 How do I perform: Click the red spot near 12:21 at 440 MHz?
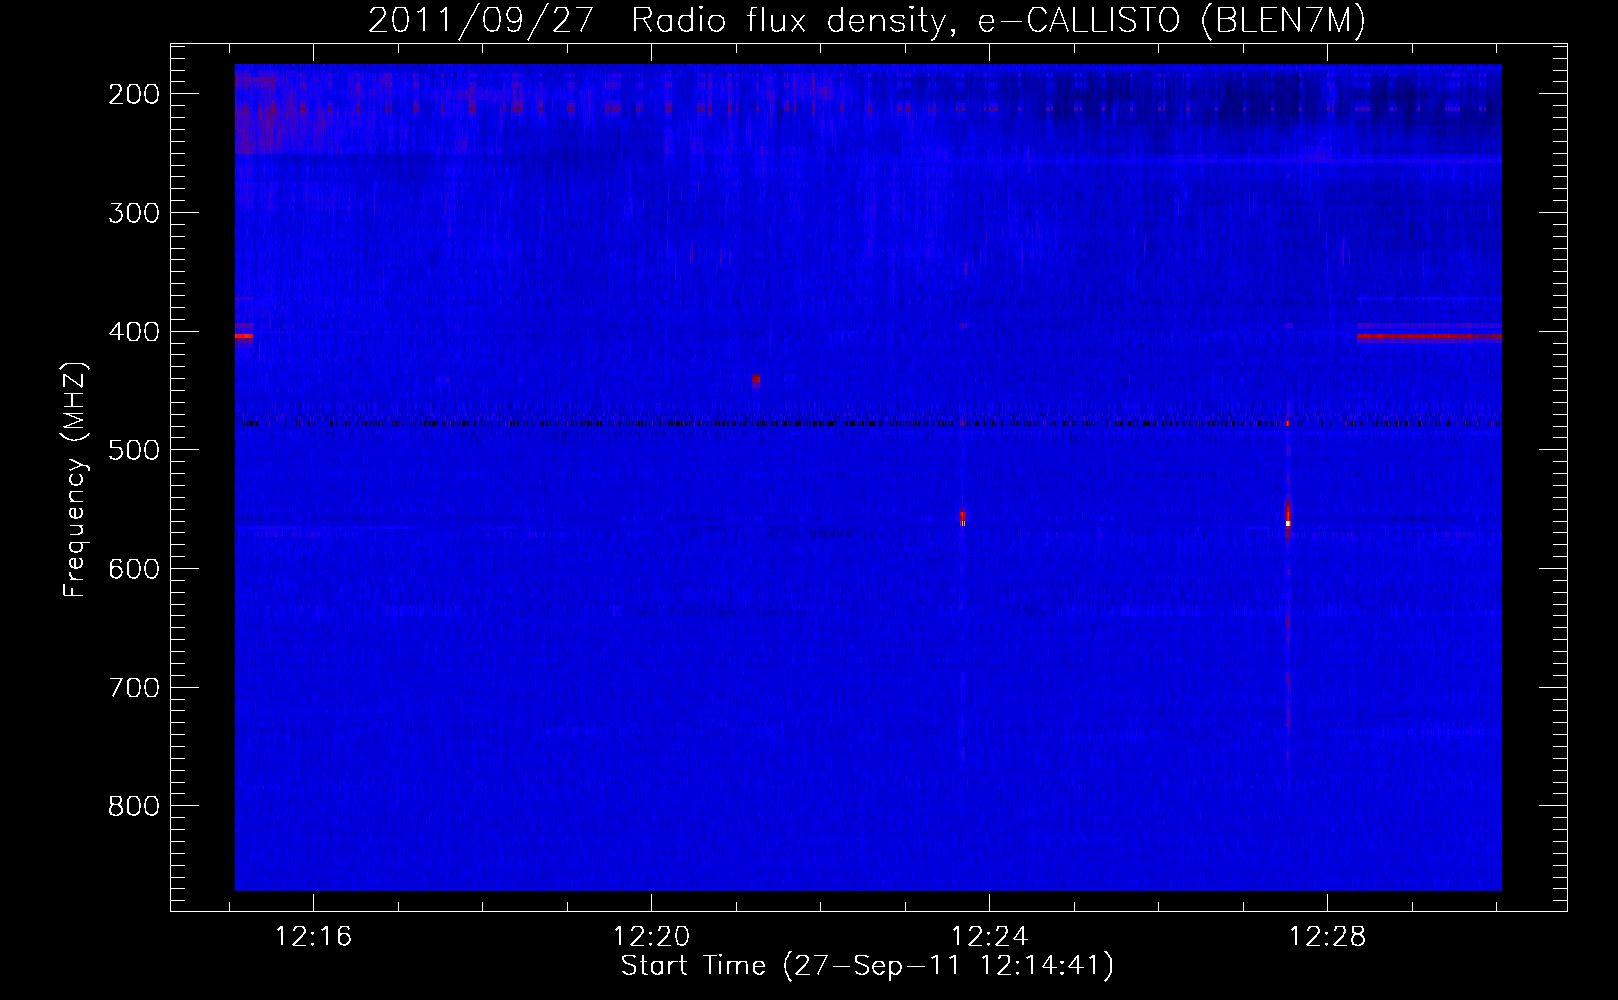click(x=756, y=380)
